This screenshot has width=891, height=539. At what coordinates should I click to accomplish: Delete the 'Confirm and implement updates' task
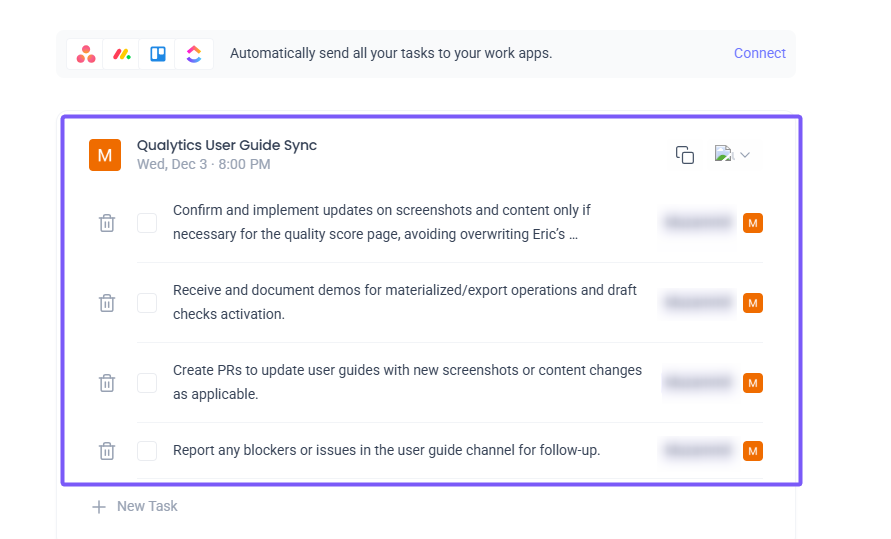coord(107,223)
